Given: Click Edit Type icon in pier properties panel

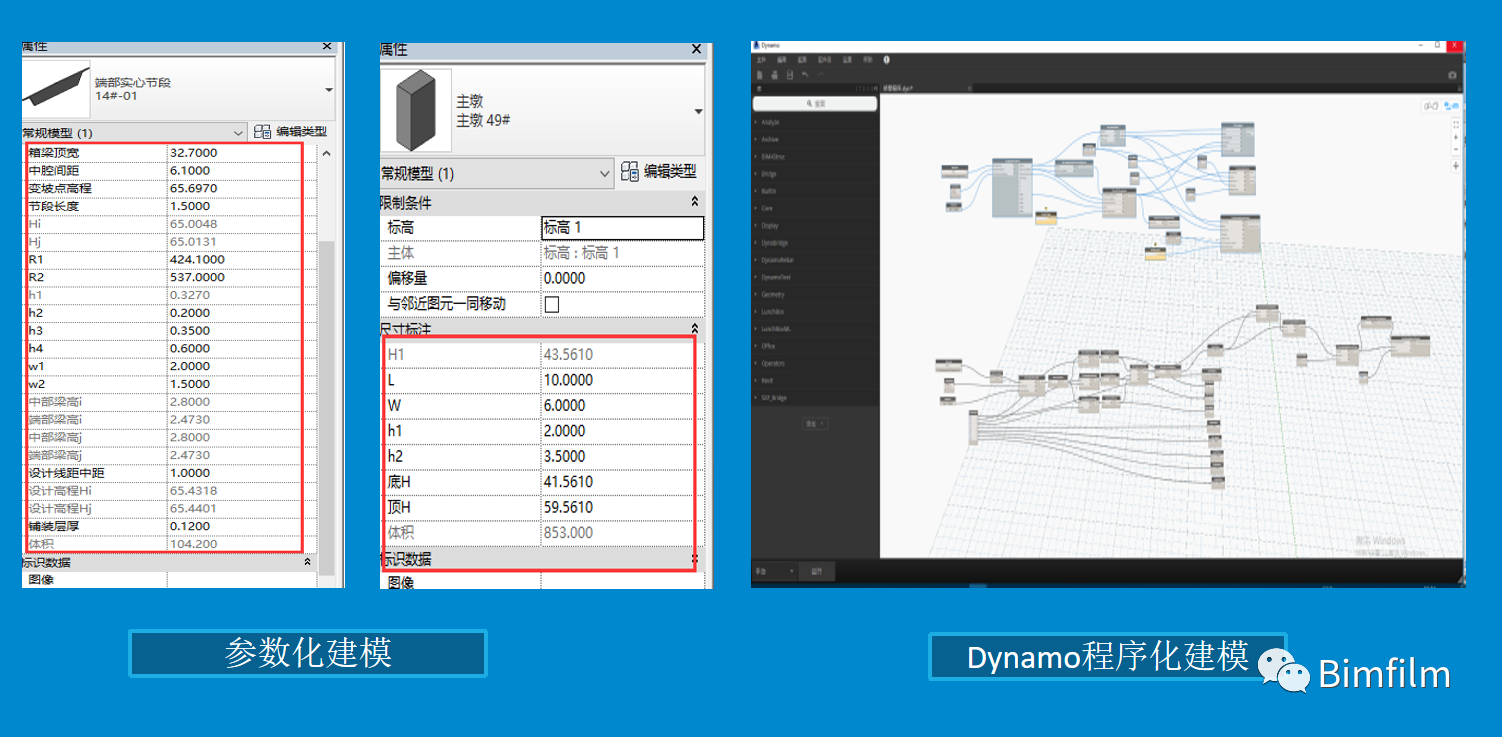Looking at the screenshot, I should (x=629, y=172).
